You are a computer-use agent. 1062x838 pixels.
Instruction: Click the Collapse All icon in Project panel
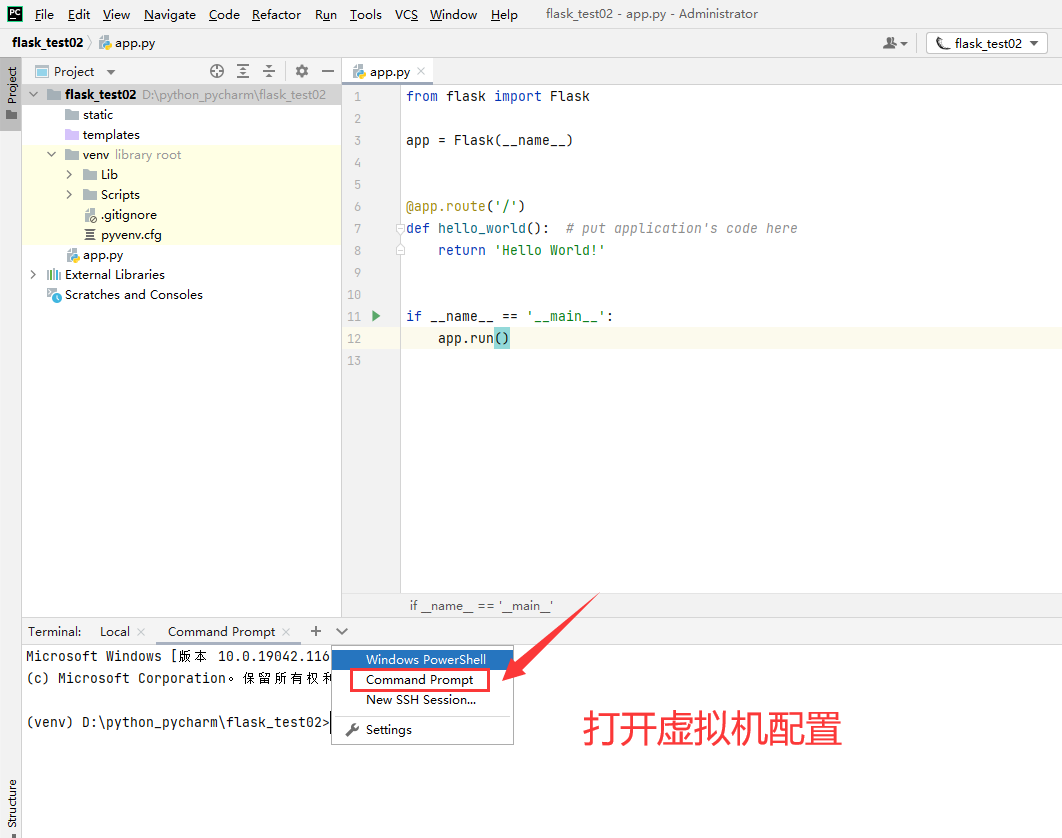[x=267, y=71]
